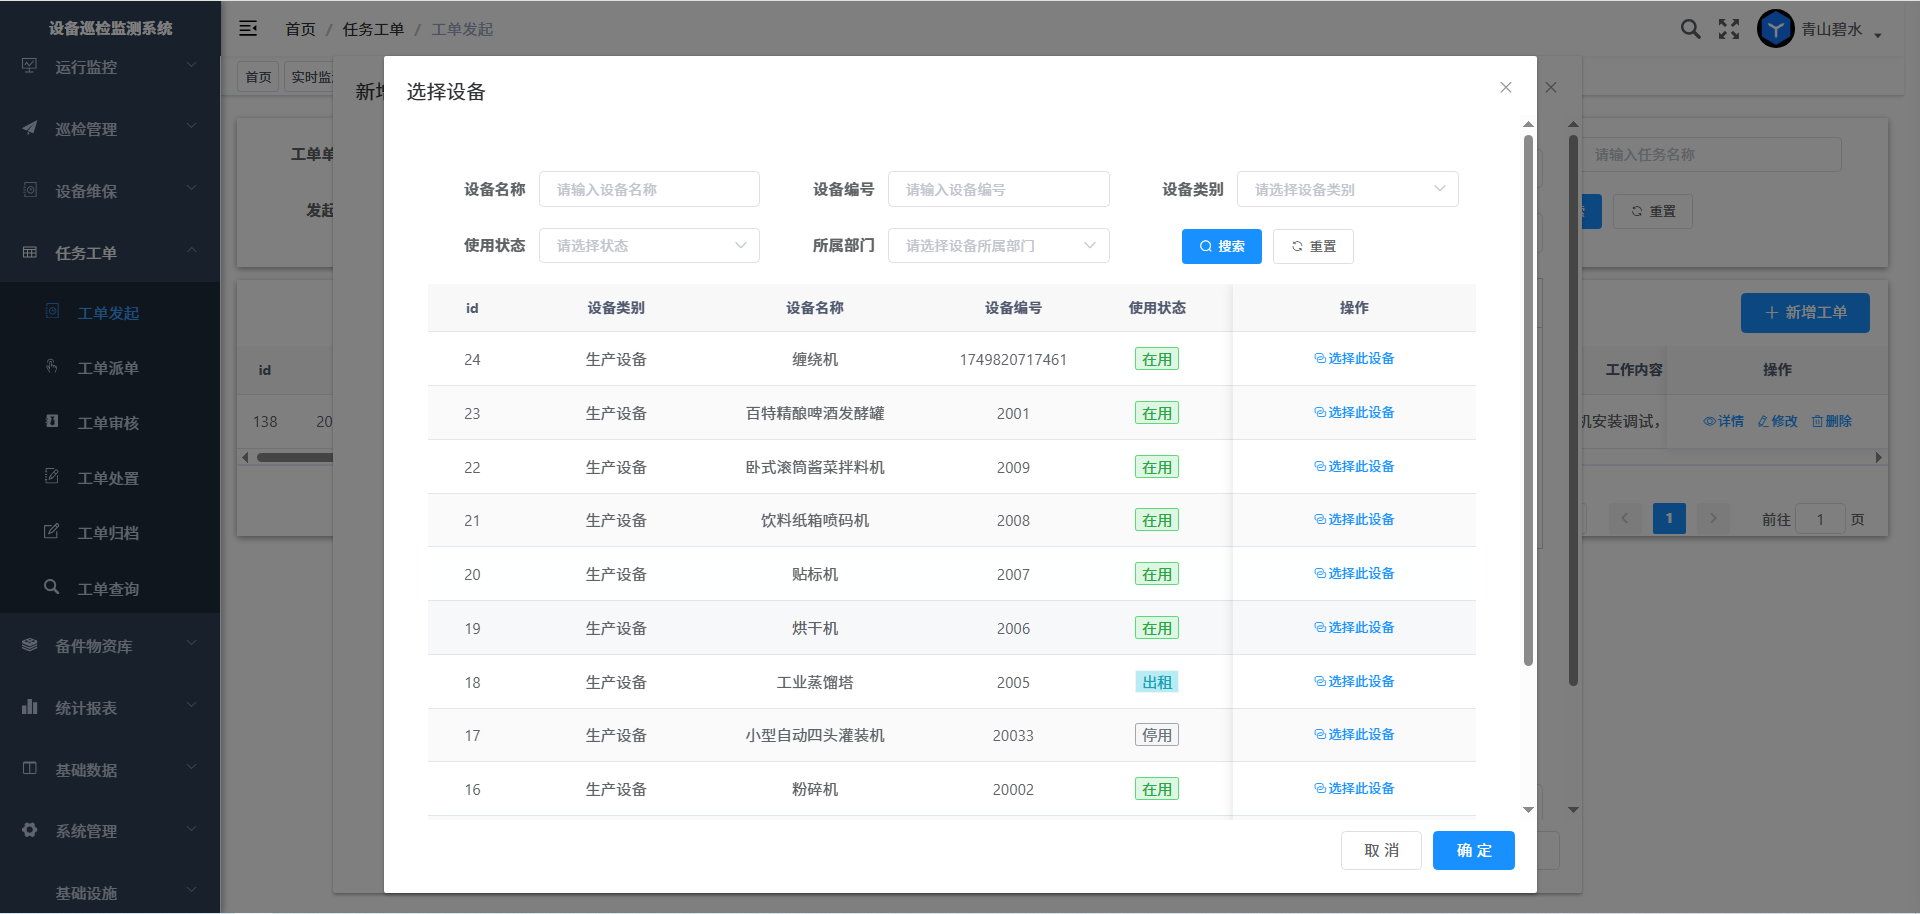Screen dimensions: 1920x914
Task: Select device 缠绕机 via 选择此设备
Action: coord(1354,359)
